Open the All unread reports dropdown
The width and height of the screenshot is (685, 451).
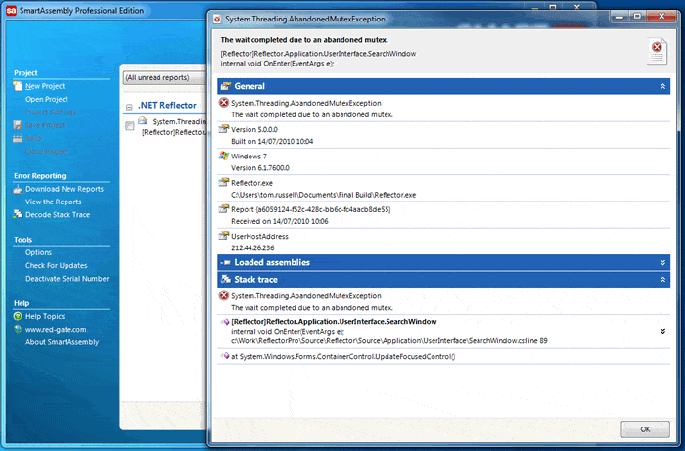[165, 77]
